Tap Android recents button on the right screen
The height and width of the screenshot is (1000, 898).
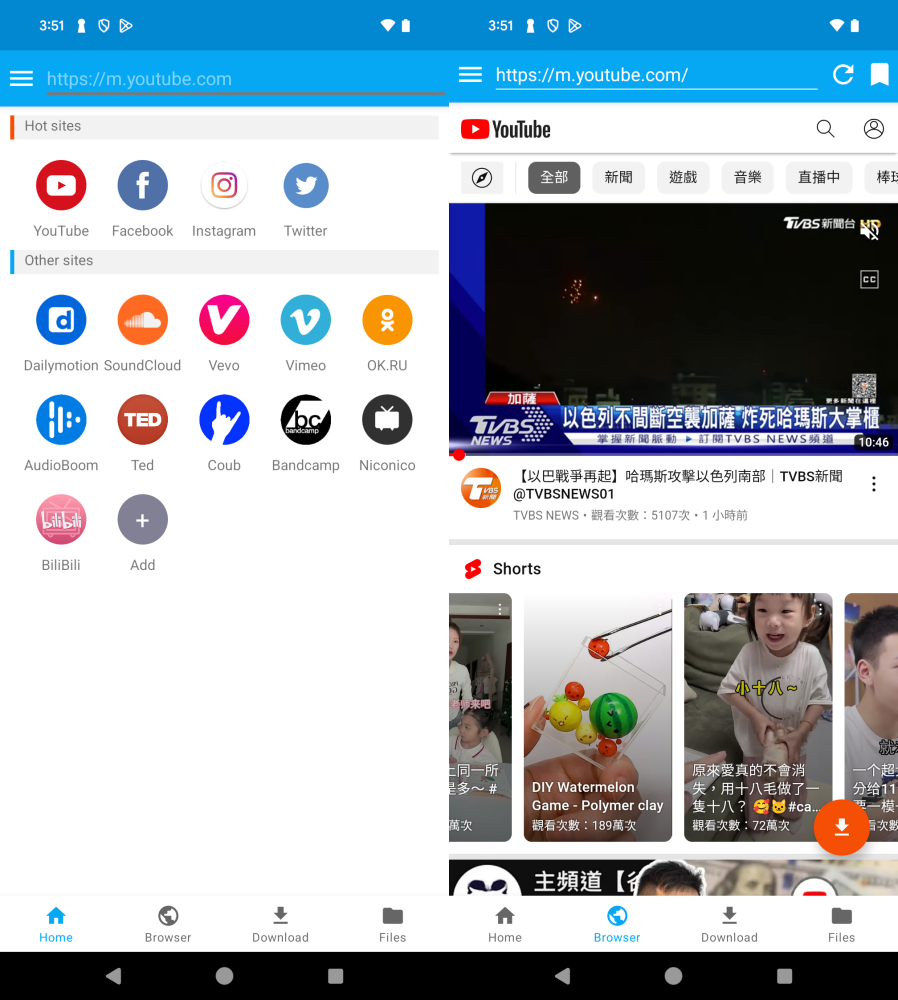[x=784, y=976]
